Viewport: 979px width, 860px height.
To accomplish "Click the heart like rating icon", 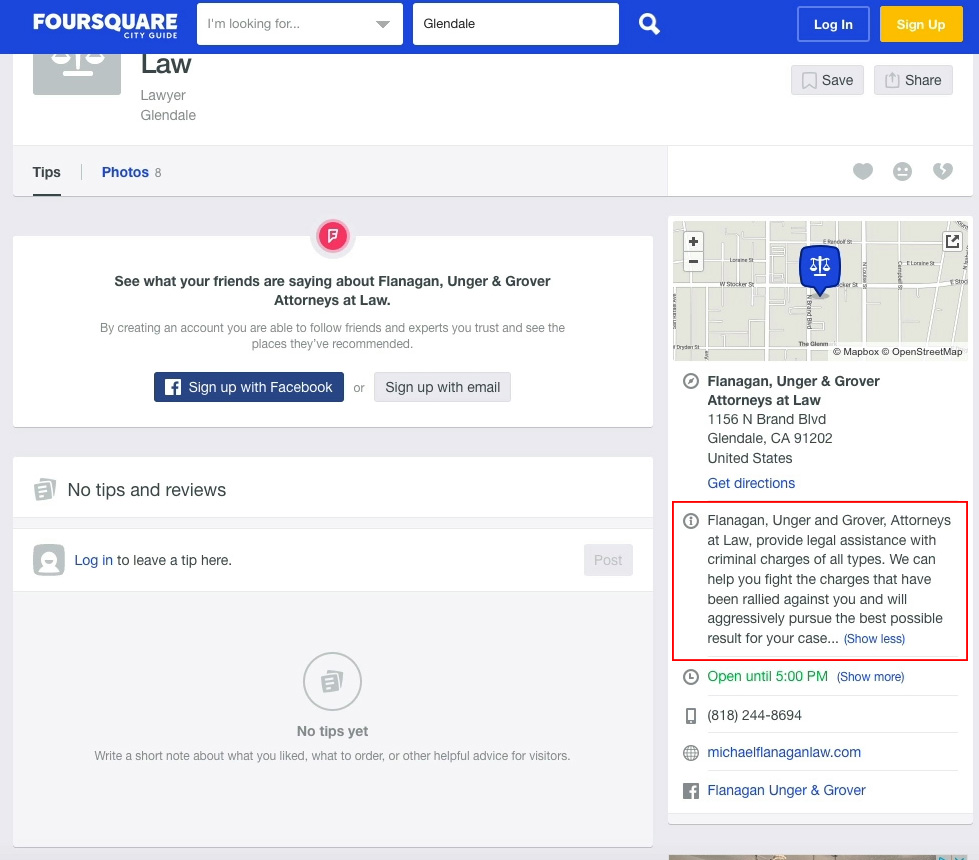I will tap(863, 172).
